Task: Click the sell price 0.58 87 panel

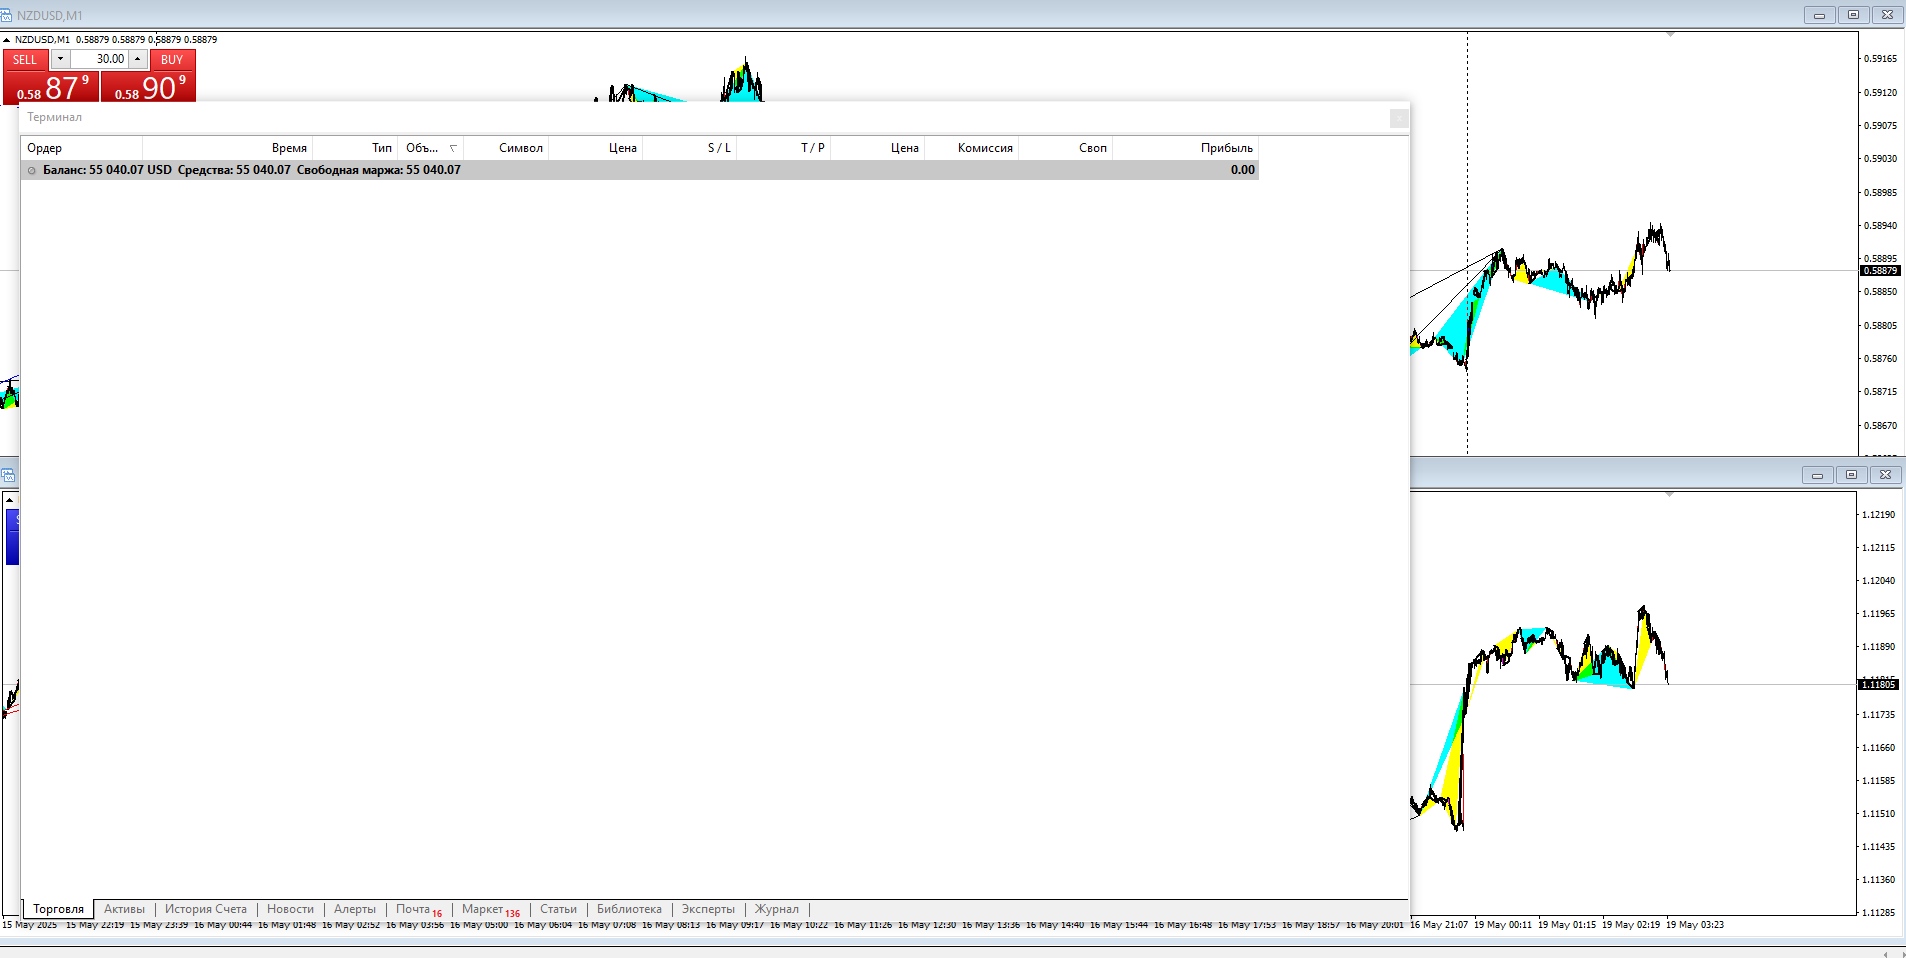Action: point(51,87)
